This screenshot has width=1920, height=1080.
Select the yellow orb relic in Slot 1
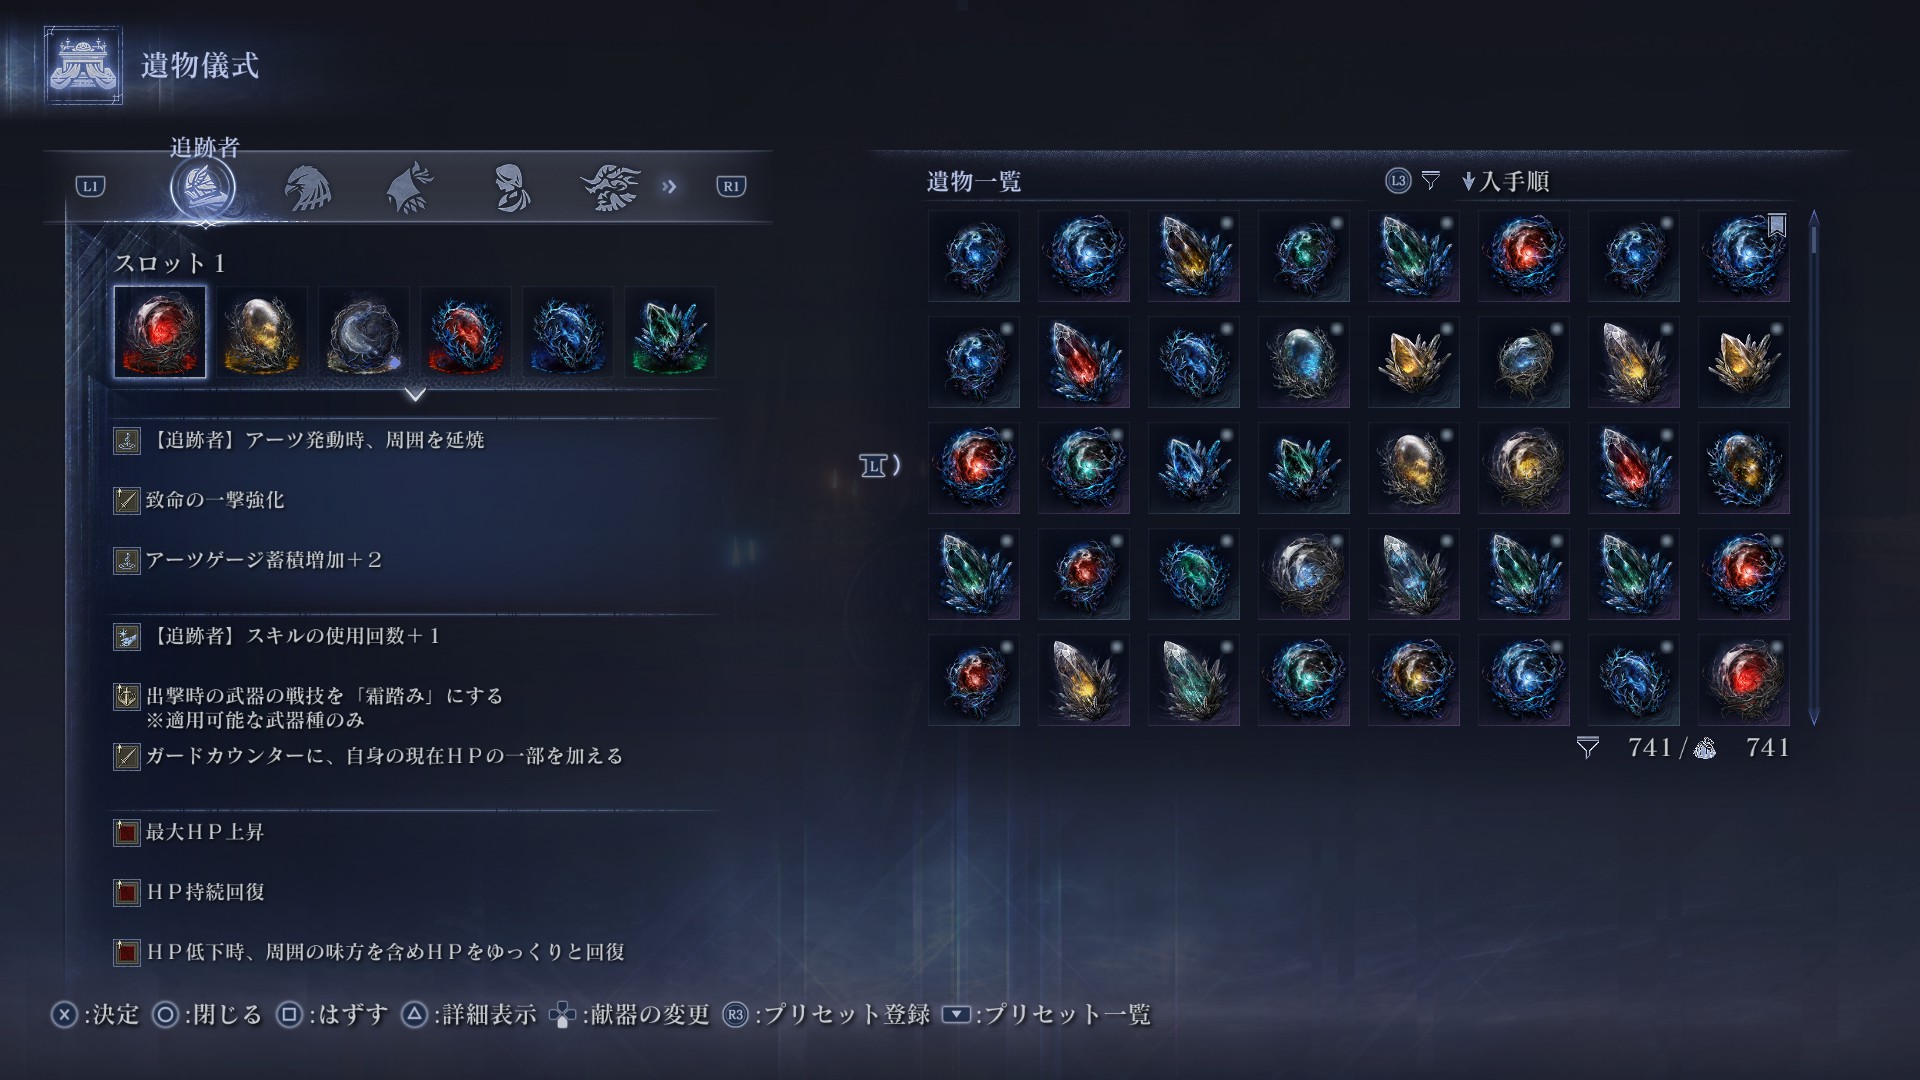[x=262, y=332]
